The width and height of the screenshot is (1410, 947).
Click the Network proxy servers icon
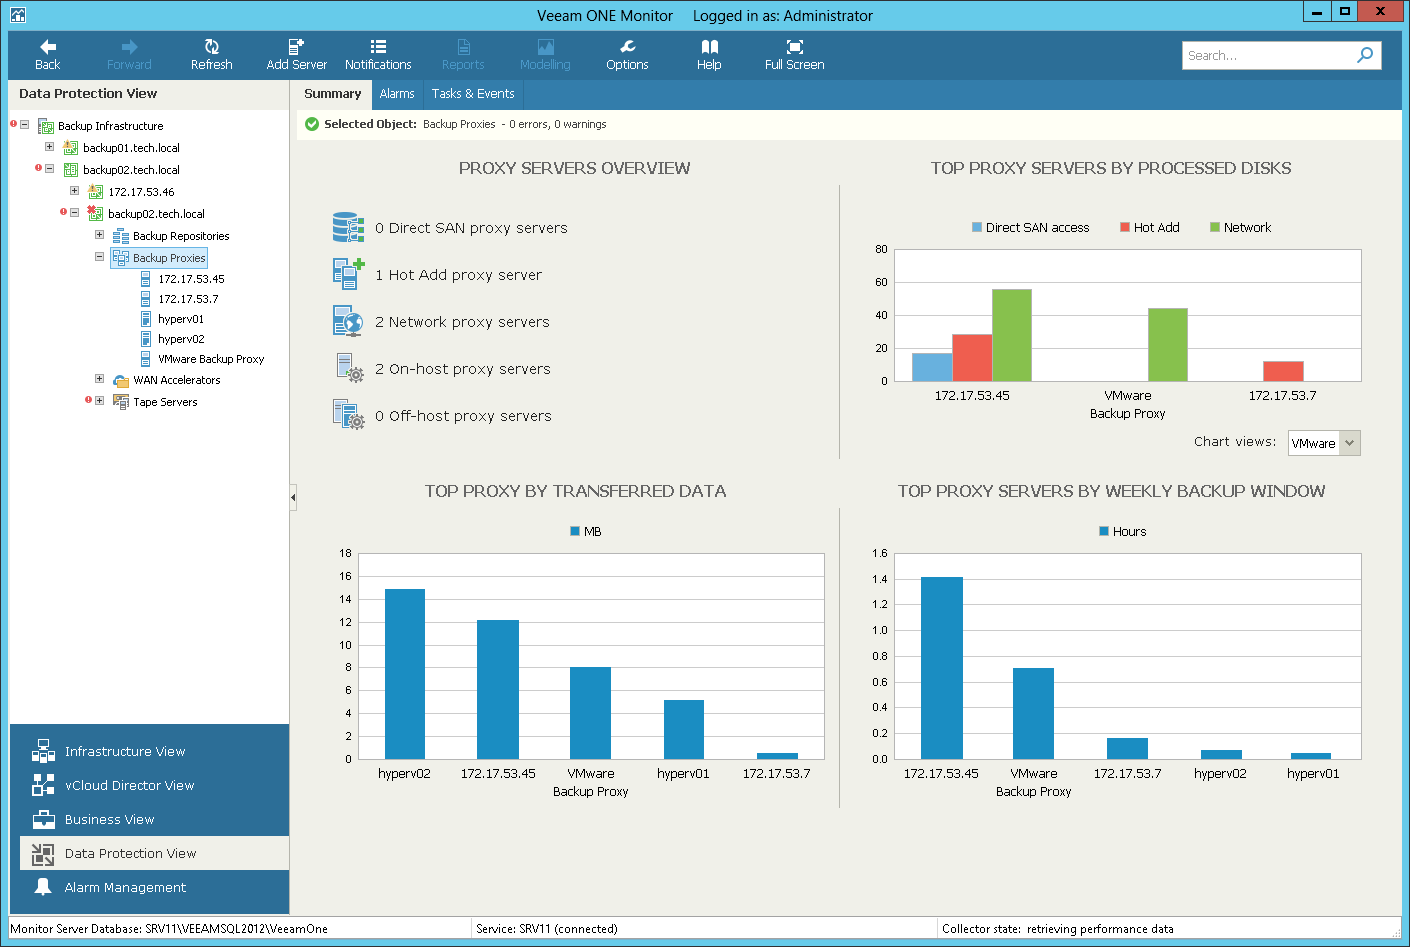[x=348, y=321]
